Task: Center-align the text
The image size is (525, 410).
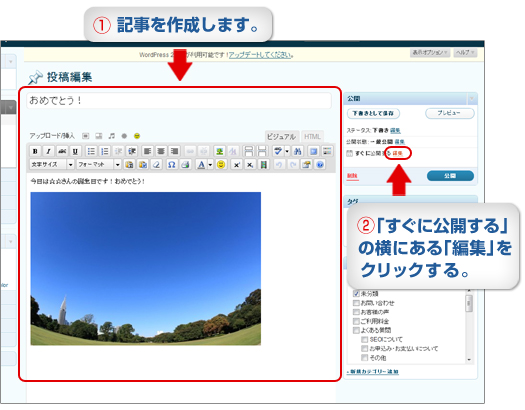Action: click(161, 151)
